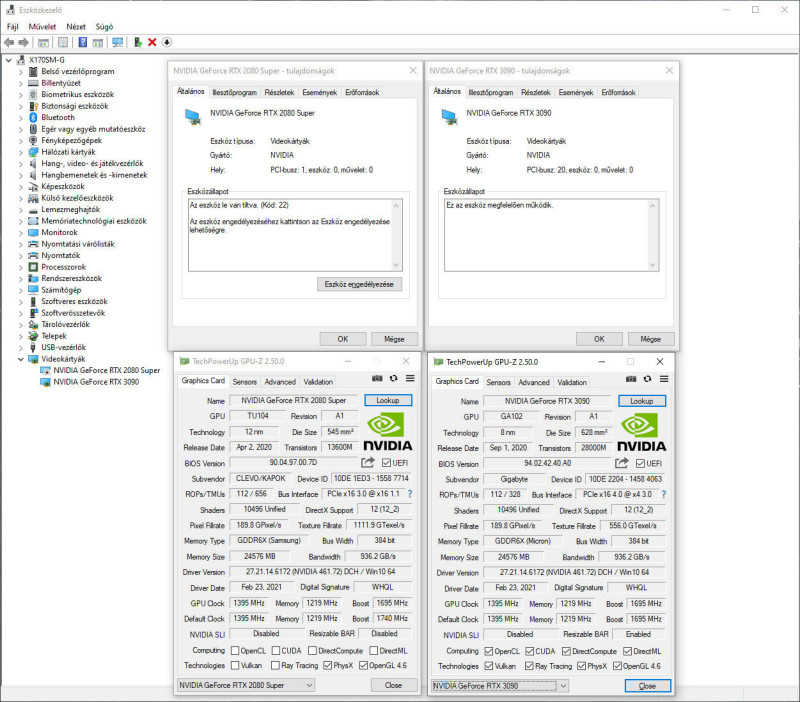This screenshot has width=800, height=702.
Task: Click bus interface question mark in 2080 Super GPU-Z
Action: [410, 494]
